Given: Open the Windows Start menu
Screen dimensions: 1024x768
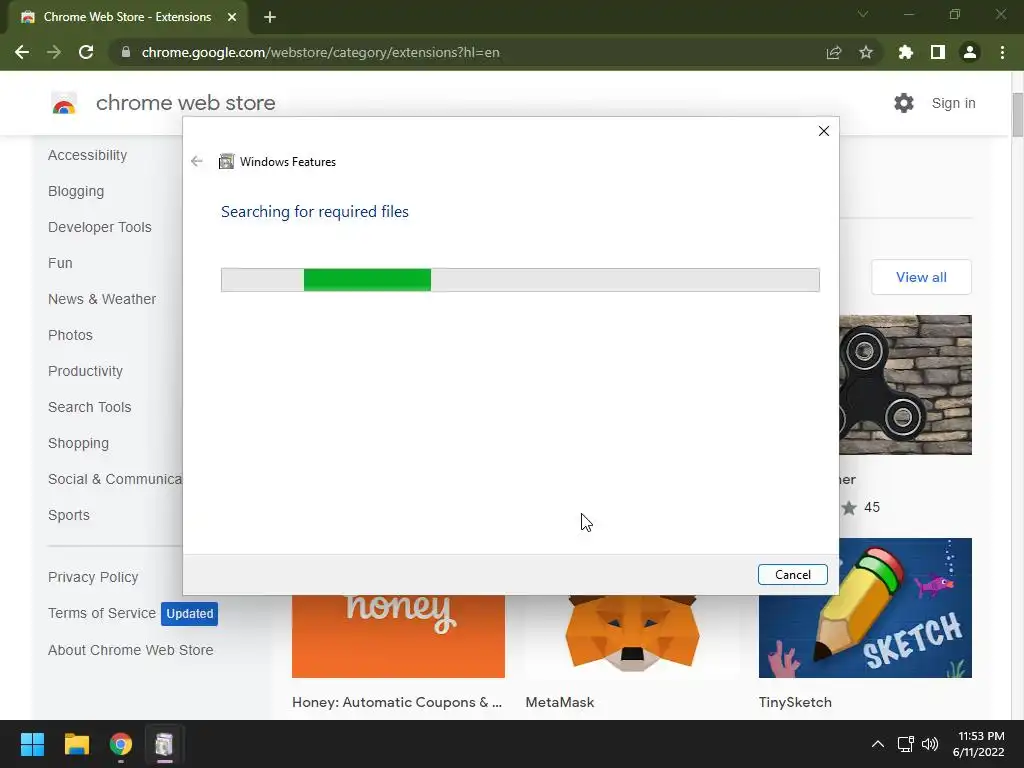Looking at the screenshot, I should coord(32,744).
